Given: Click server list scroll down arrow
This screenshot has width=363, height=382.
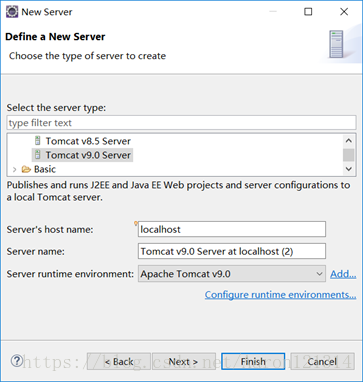Looking at the screenshot, I should pos(349,169).
